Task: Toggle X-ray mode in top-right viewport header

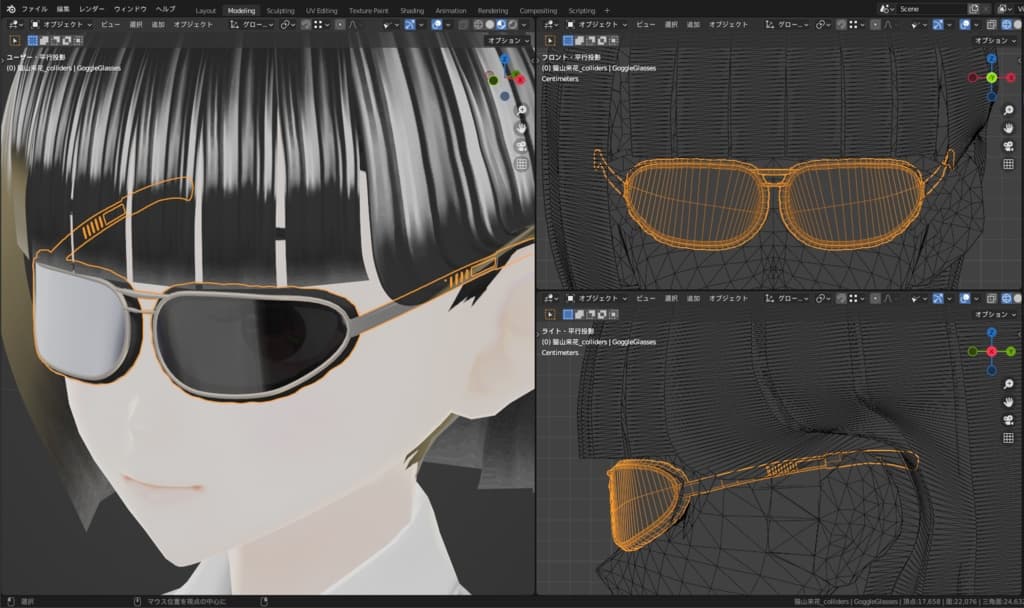Action: tap(991, 24)
